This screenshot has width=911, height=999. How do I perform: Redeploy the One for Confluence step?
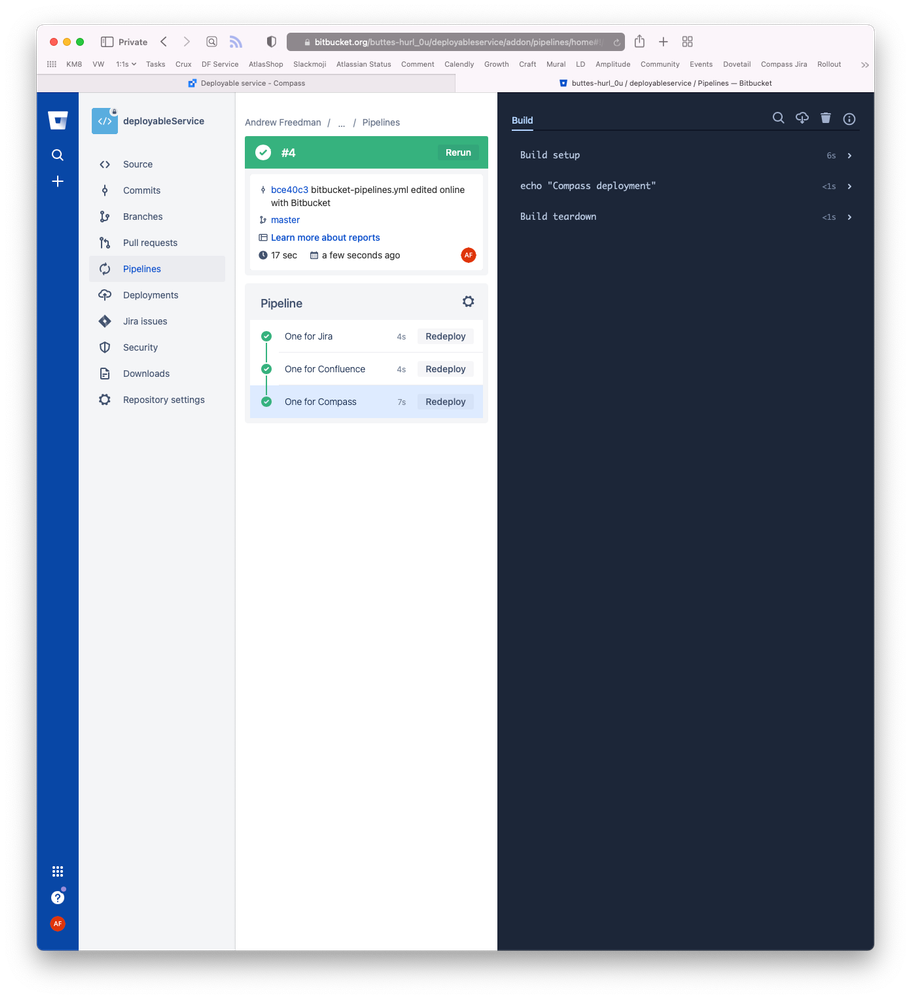[x=445, y=369]
